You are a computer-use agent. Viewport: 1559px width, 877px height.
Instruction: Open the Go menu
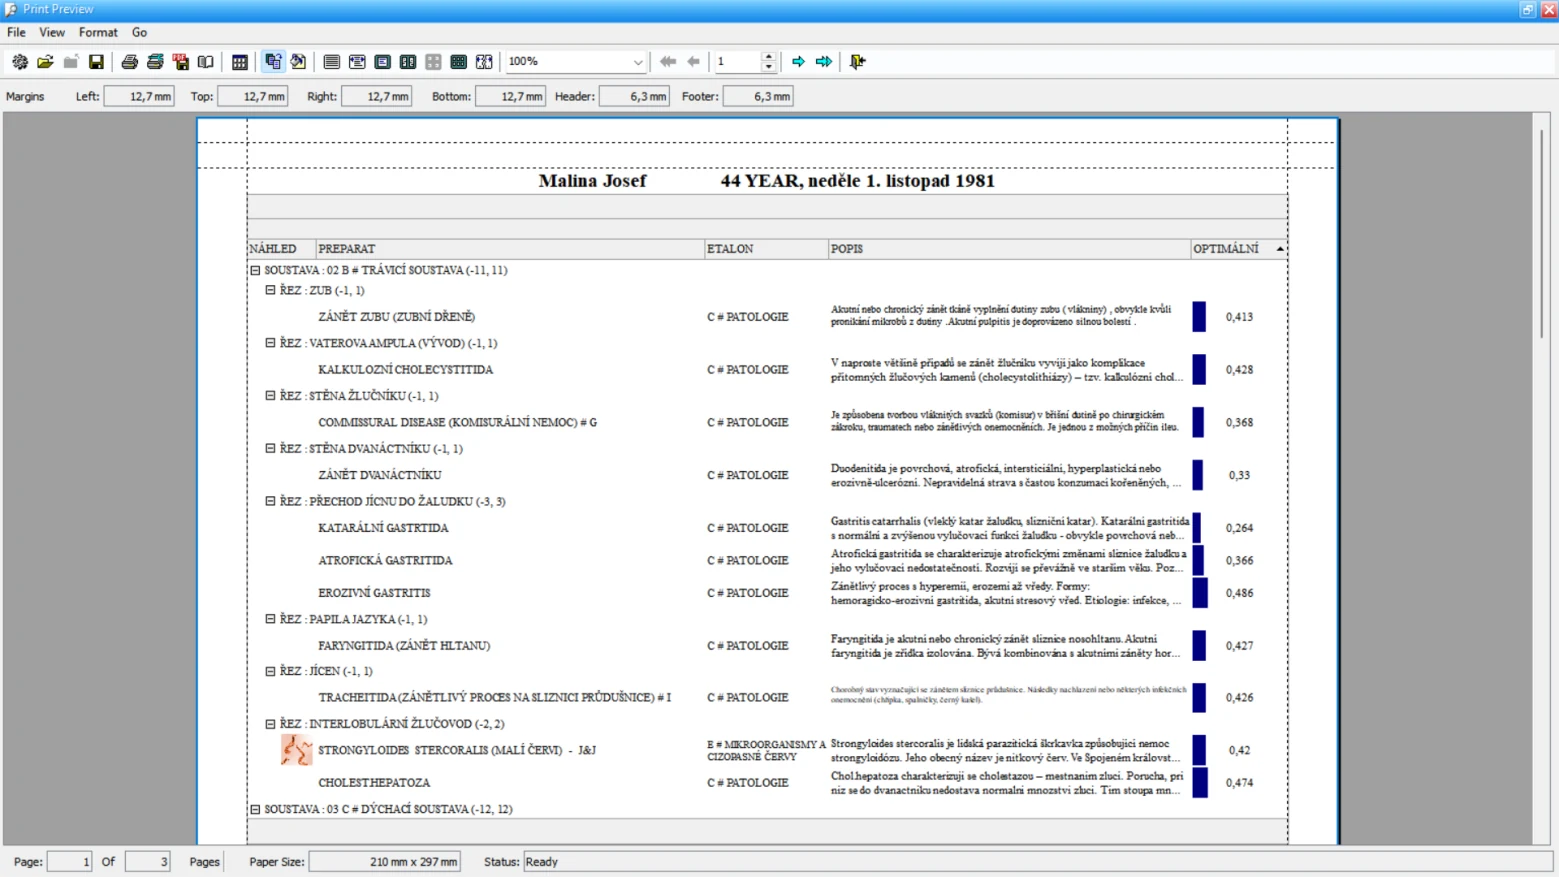[x=139, y=32]
